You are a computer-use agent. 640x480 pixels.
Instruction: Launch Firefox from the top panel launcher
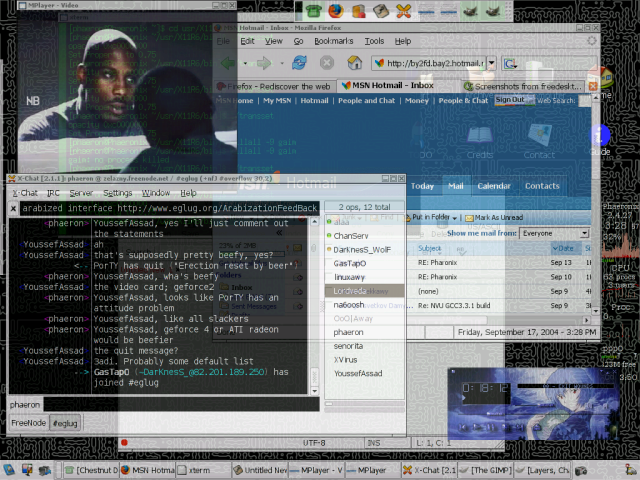334,11
